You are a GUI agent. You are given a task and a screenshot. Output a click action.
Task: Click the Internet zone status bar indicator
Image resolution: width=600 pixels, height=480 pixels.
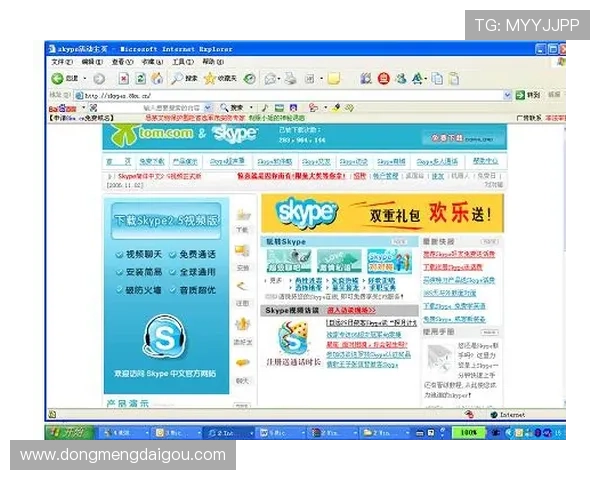tap(508, 415)
